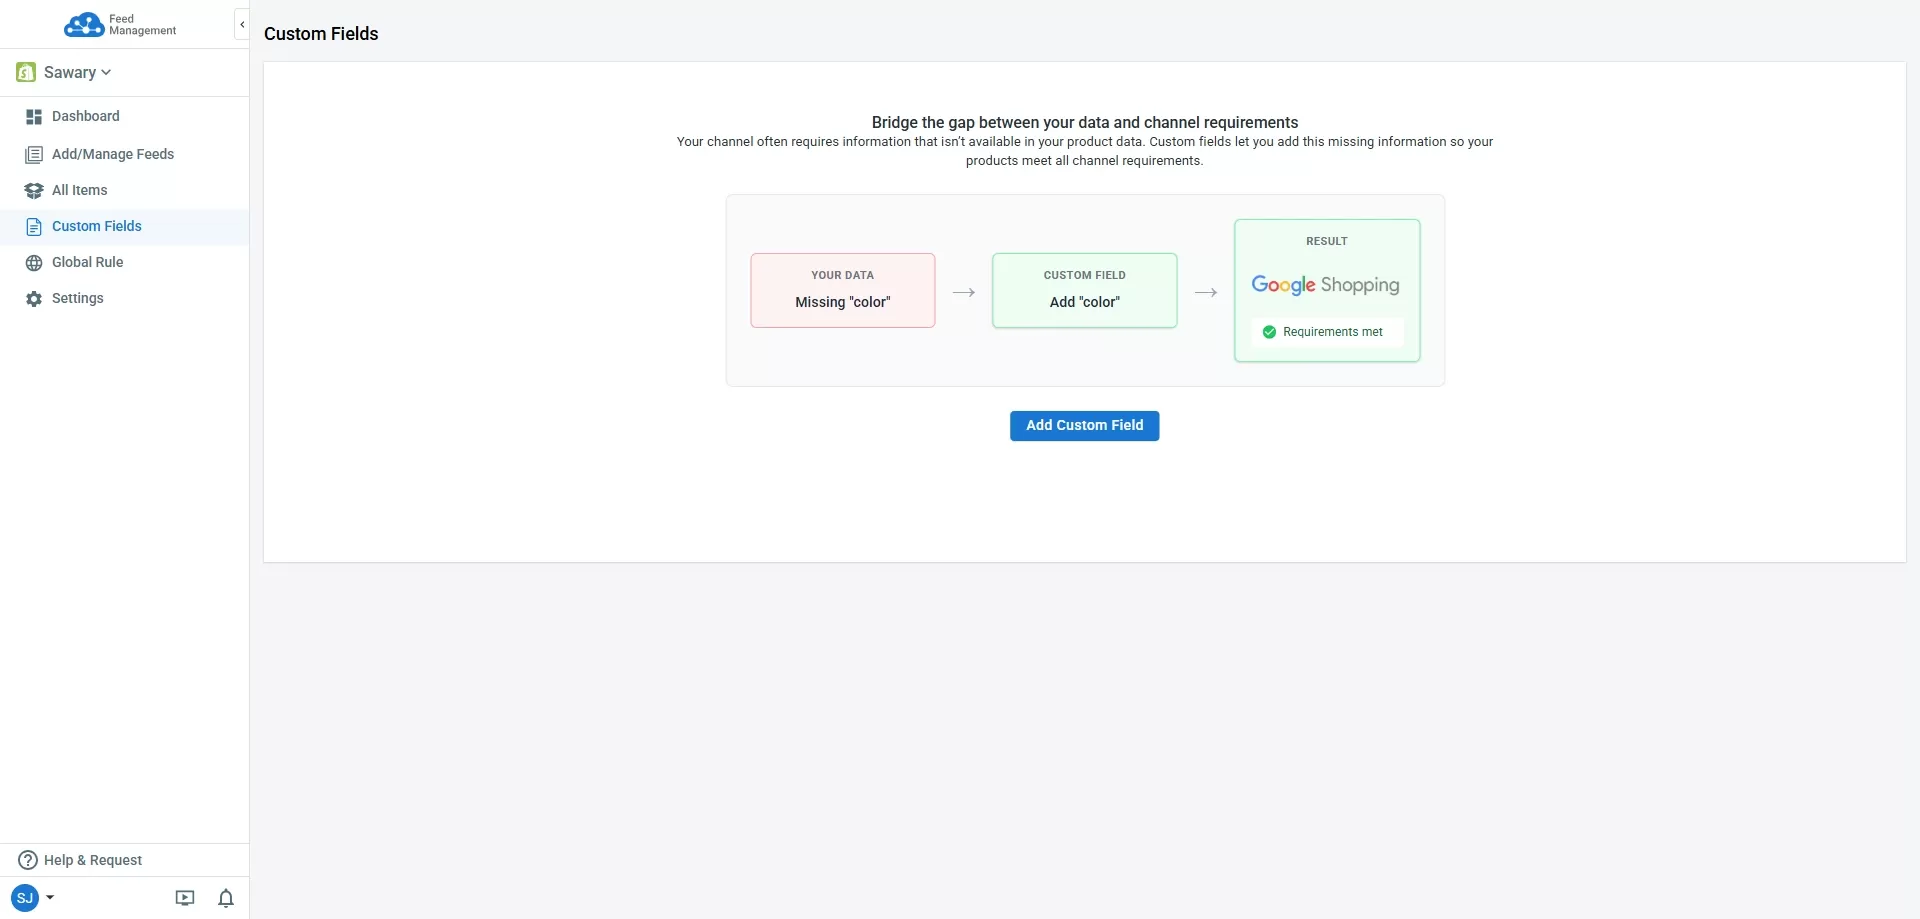Viewport: 1920px width, 919px height.
Task: Click the green Result card
Action: [1326, 290]
